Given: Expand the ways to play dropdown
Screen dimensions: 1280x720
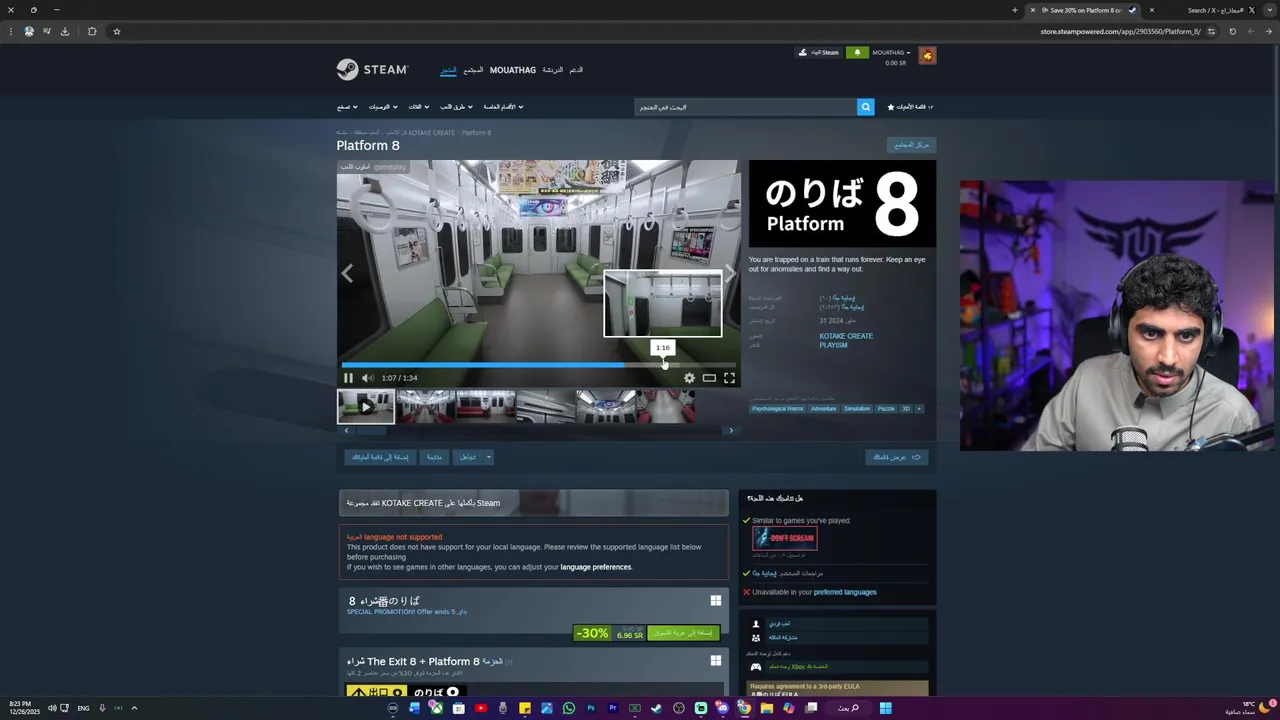Looking at the screenshot, I should (x=456, y=107).
